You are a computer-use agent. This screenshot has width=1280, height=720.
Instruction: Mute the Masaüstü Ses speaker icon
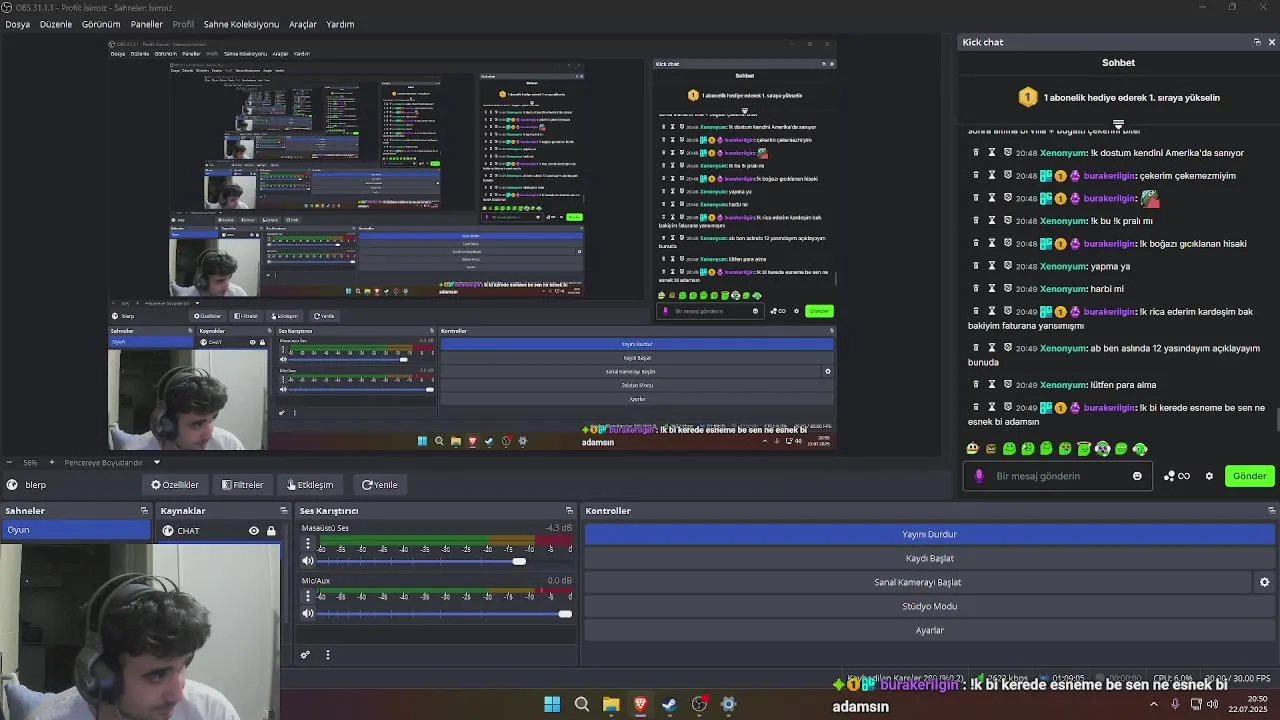(x=308, y=561)
